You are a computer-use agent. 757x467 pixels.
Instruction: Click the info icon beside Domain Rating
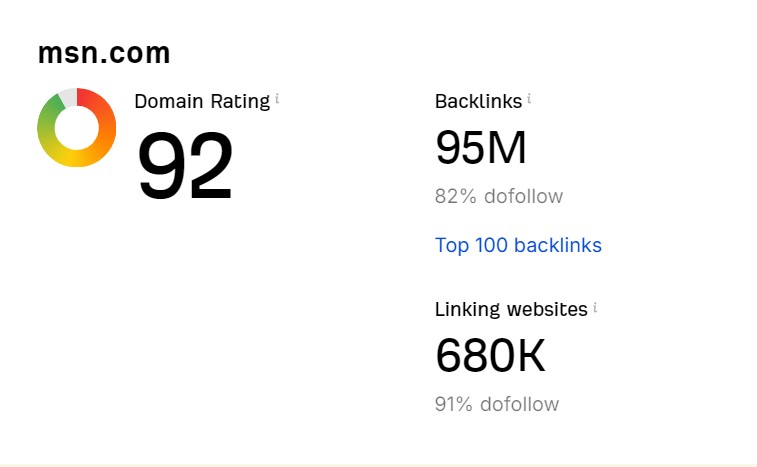tap(277, 99)
